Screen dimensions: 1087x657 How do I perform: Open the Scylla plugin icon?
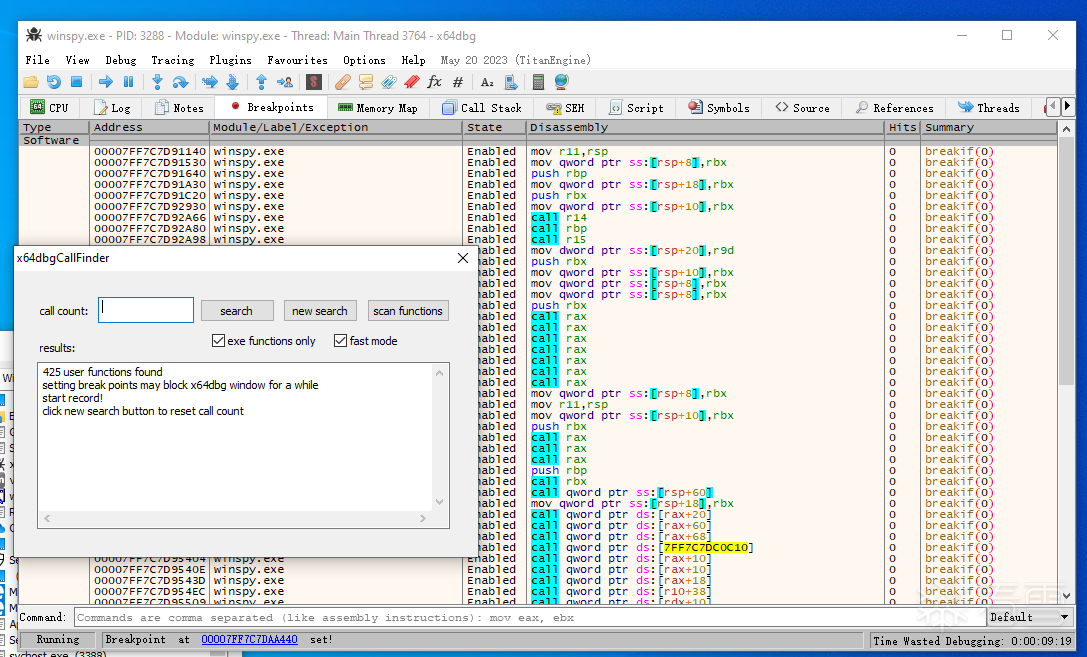pos(314,82)
